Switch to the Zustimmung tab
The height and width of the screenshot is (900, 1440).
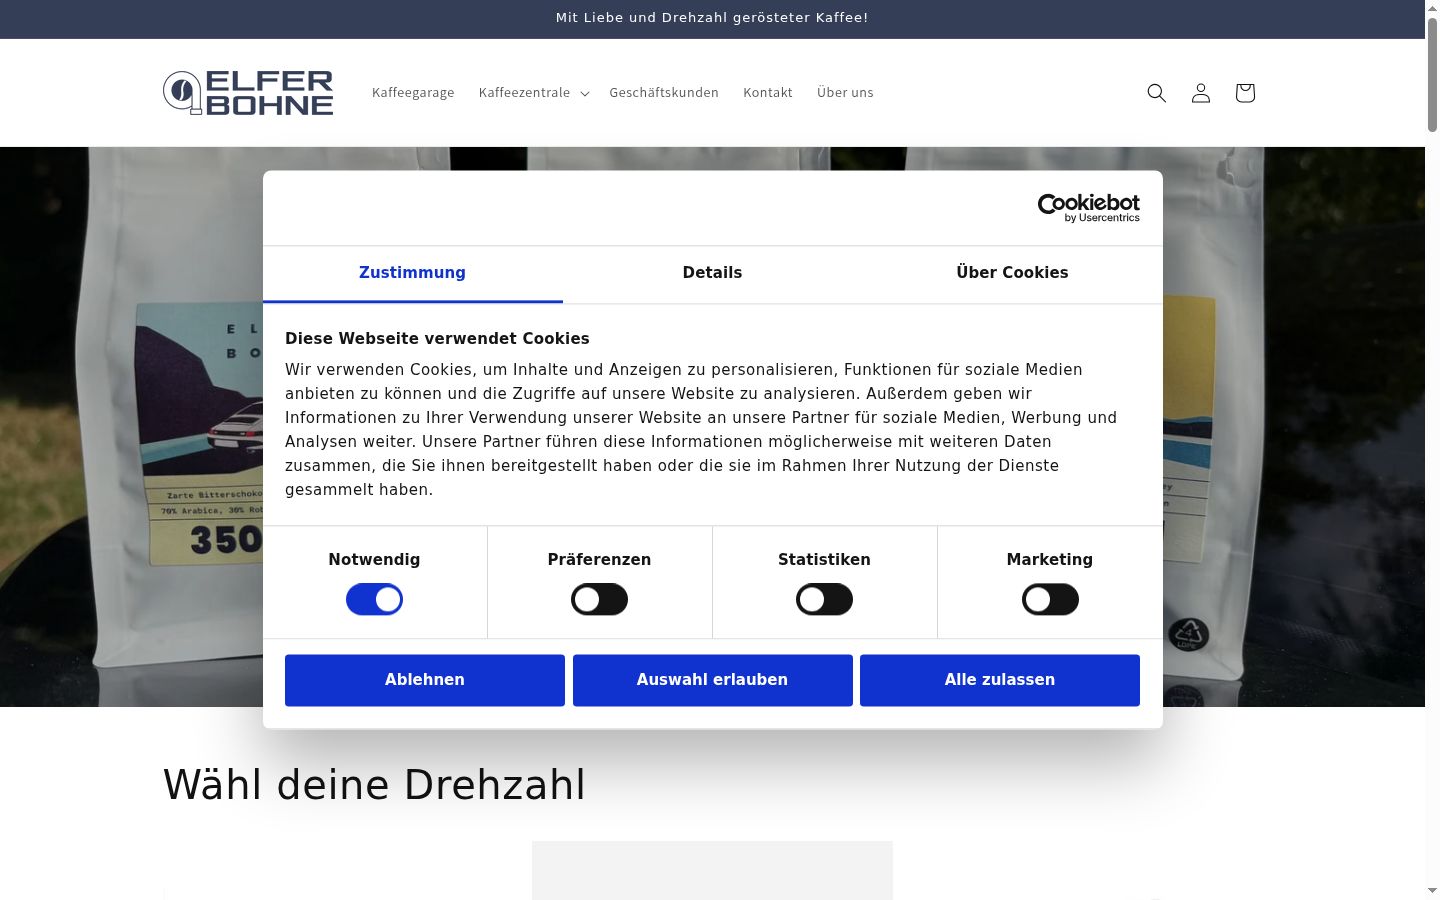[x=412, y=273]
